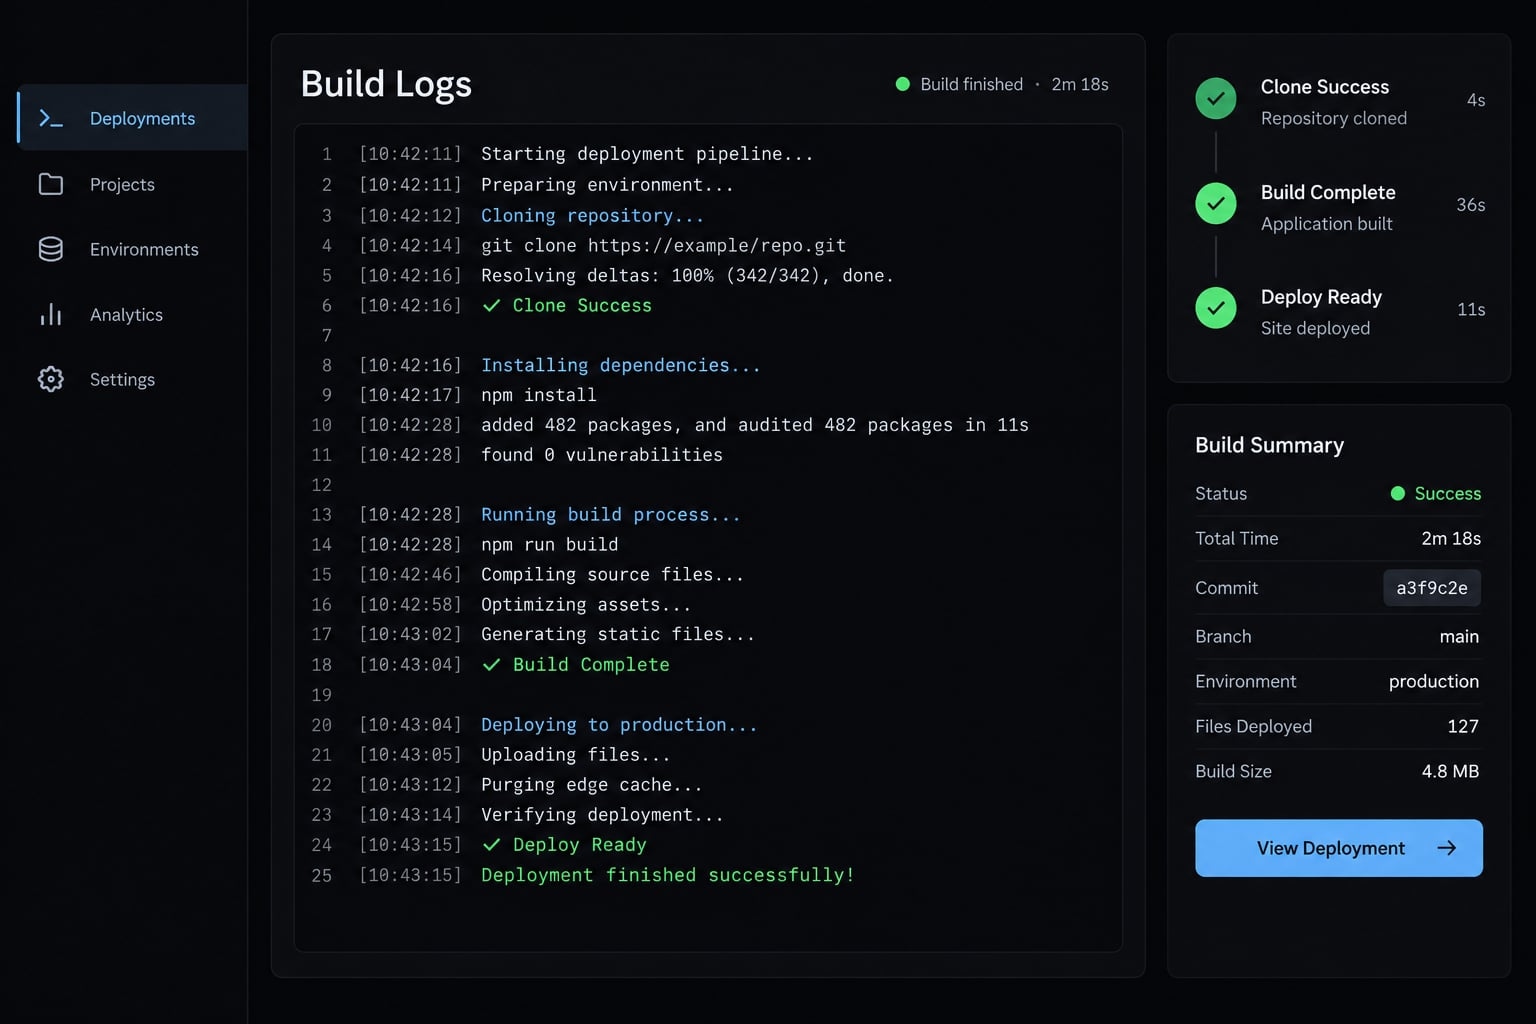
Task: Click log line 'Deploying to production...'
Action: click(x=619, y=725)
